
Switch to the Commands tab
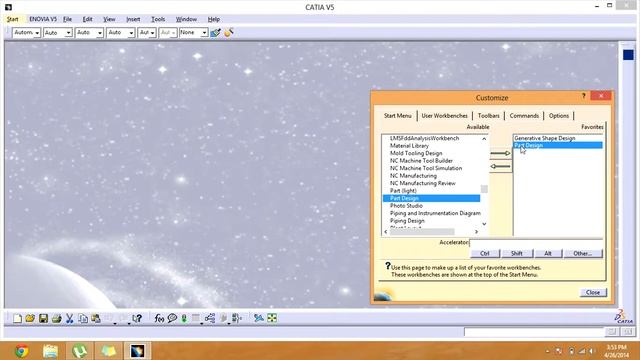coord(524,116)
